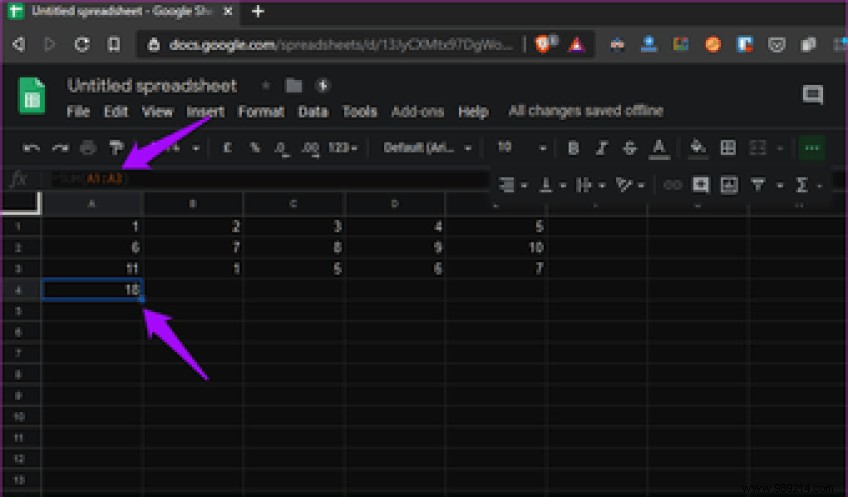
Task: Toggle italic formatting
Action: pos(601,148)
